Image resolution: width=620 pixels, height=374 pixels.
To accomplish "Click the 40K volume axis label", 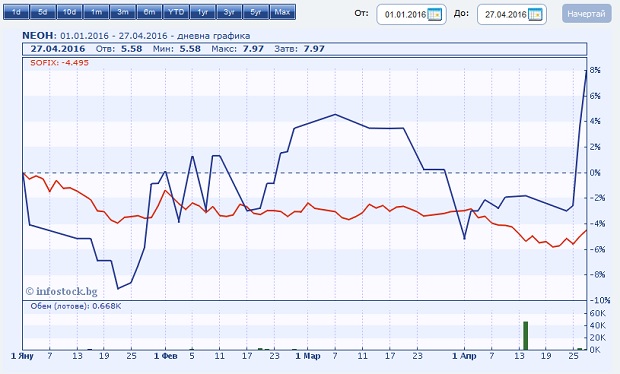I will tap(597, 326).
